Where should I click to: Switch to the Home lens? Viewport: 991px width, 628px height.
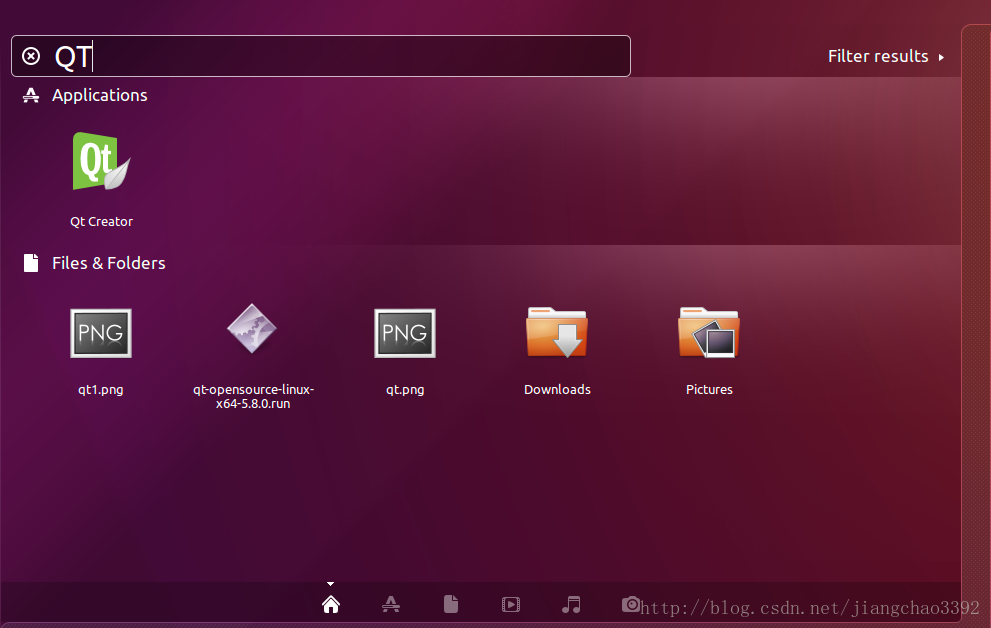(331, 605)
